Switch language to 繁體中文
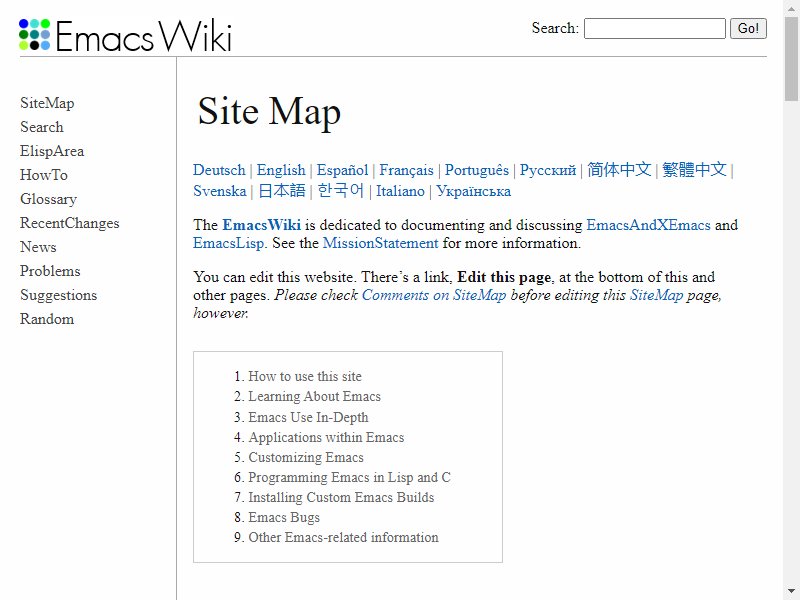This screenshot has width=800, height=600. click(694, 169)
